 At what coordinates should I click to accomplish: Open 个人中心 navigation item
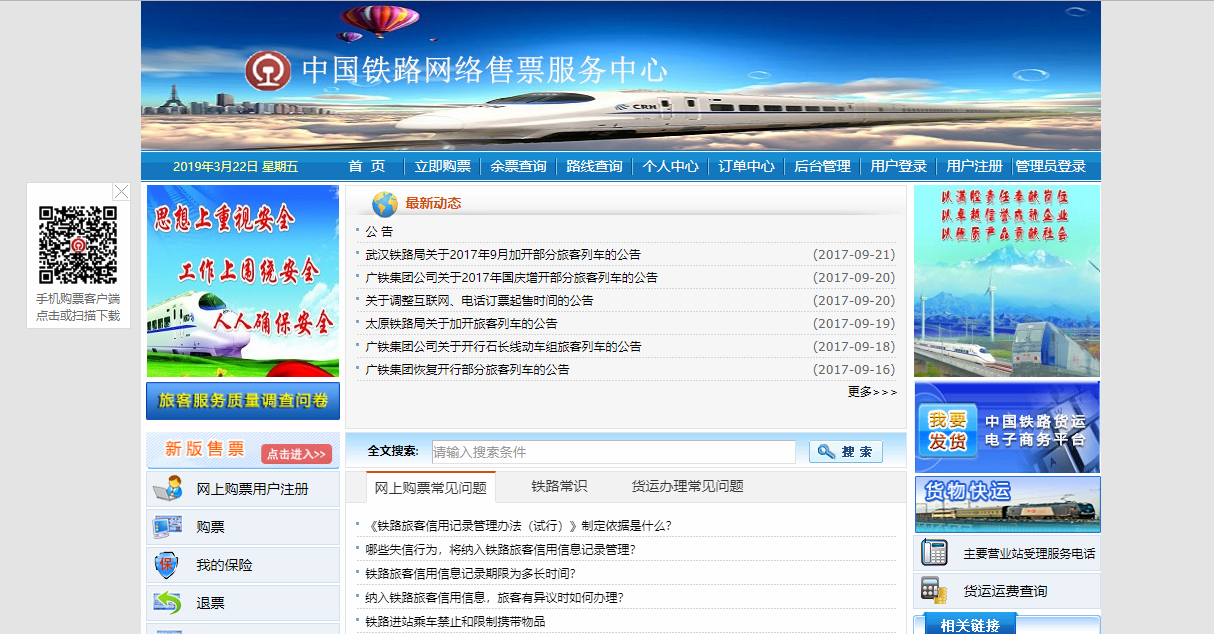(x=670, y=166)
